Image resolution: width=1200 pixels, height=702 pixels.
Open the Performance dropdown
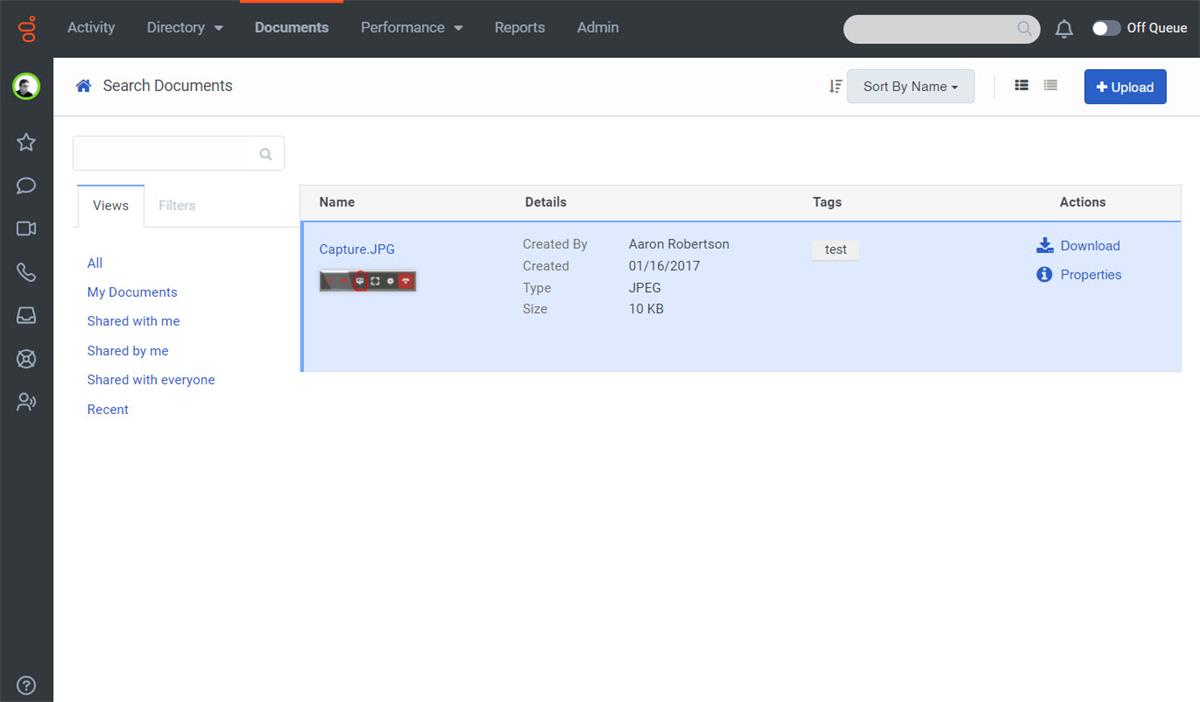411,28
